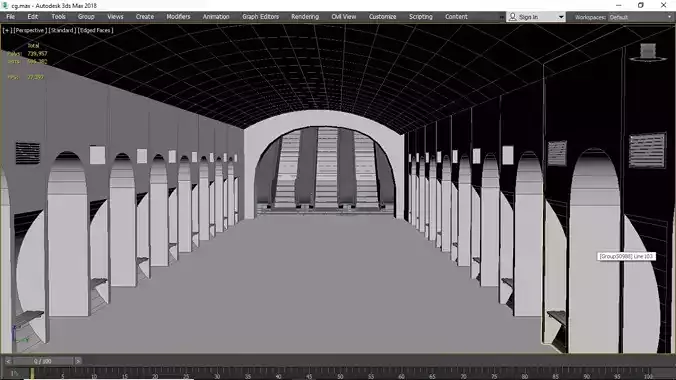This screenshot has height=380, width=676.
Task: Open the Graph Editors menu
Action: click(x=260, y=17)
